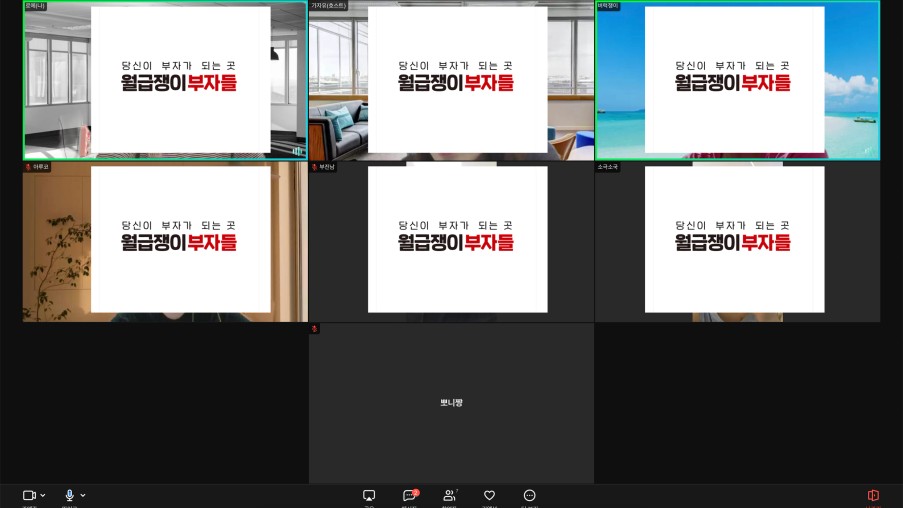Open the heart reactions menu
The width and height of the screenshot is (903, 508).
490,495
